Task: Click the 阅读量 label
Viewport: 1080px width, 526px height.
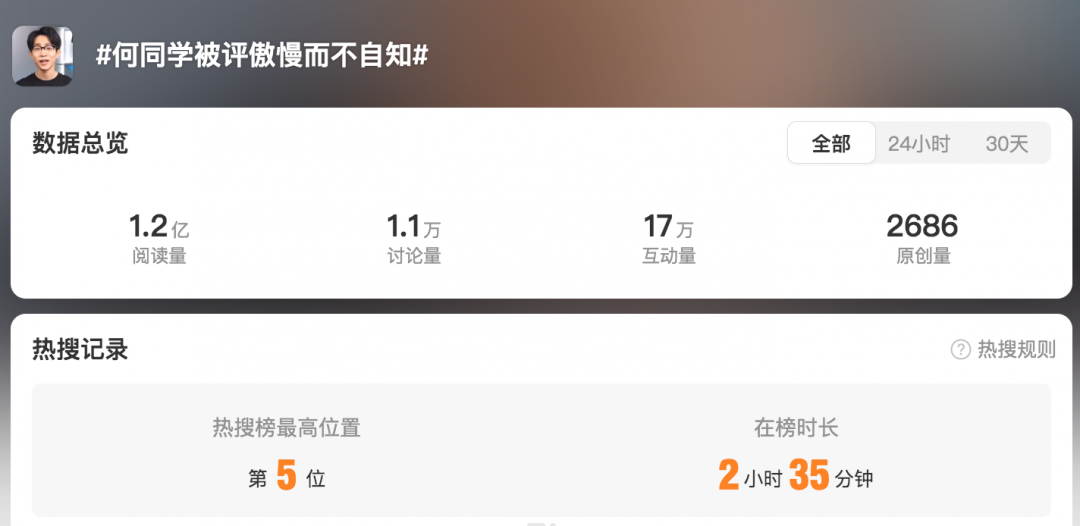Action: 159,257
